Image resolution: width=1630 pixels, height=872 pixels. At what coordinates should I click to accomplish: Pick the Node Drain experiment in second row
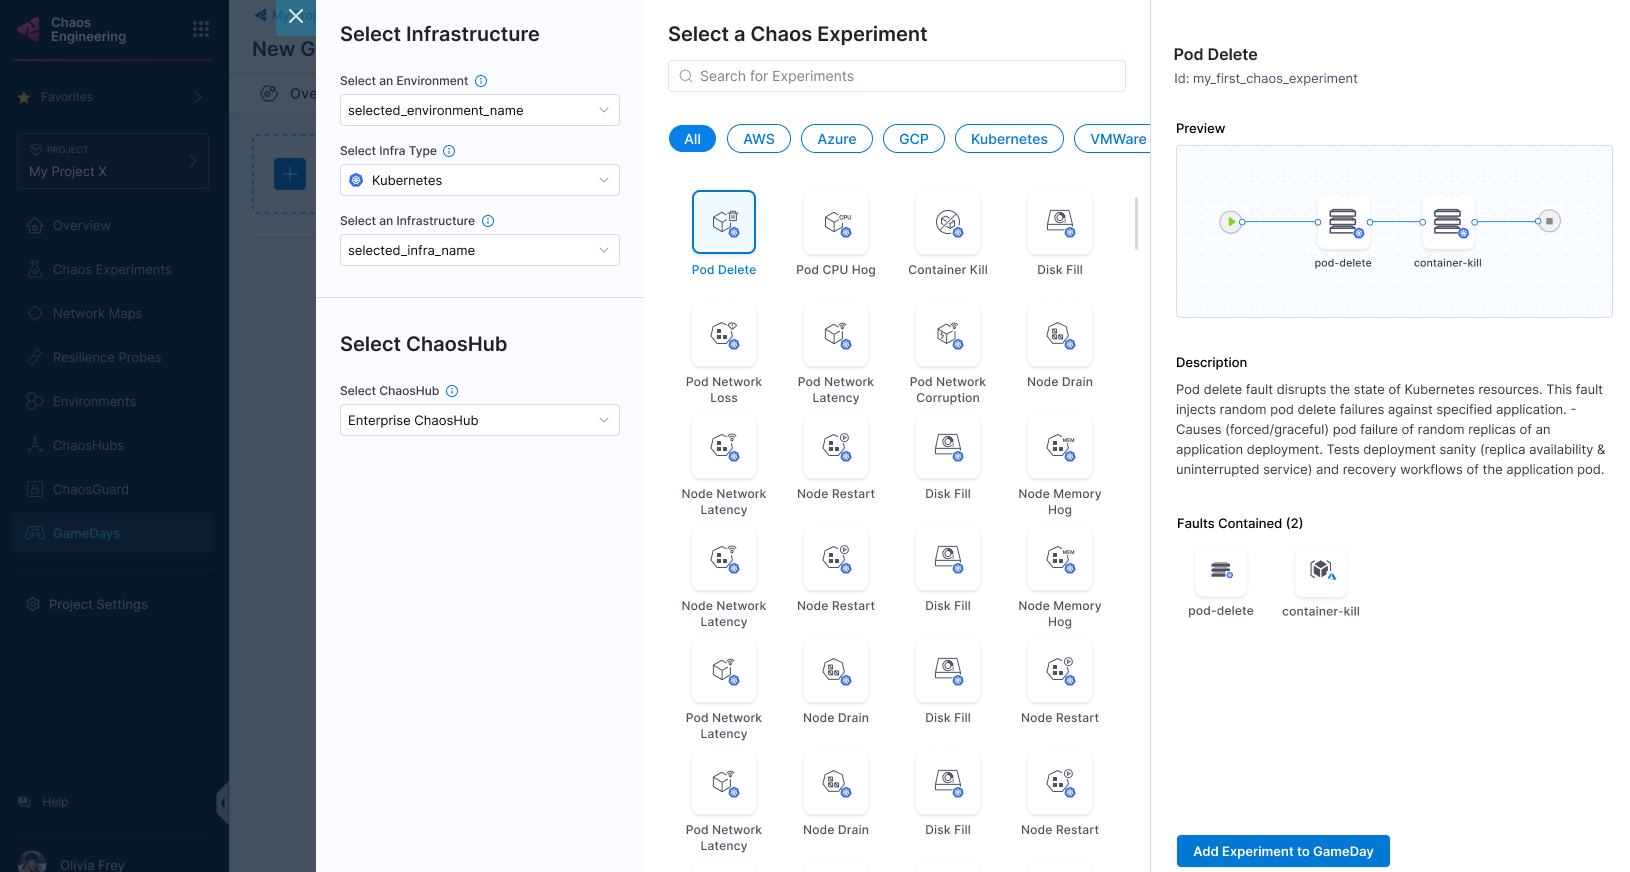click(x=1060, y=334)
